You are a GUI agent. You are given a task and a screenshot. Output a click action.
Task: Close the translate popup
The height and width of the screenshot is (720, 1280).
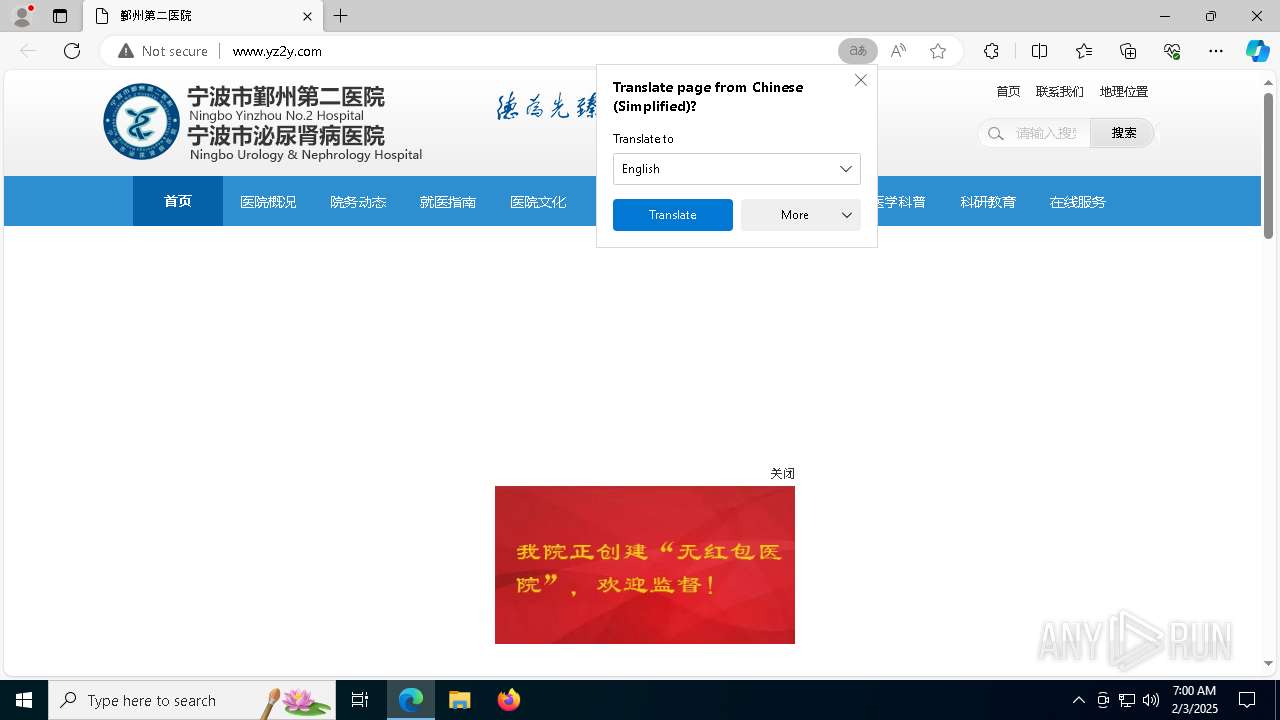click(860, 80)
